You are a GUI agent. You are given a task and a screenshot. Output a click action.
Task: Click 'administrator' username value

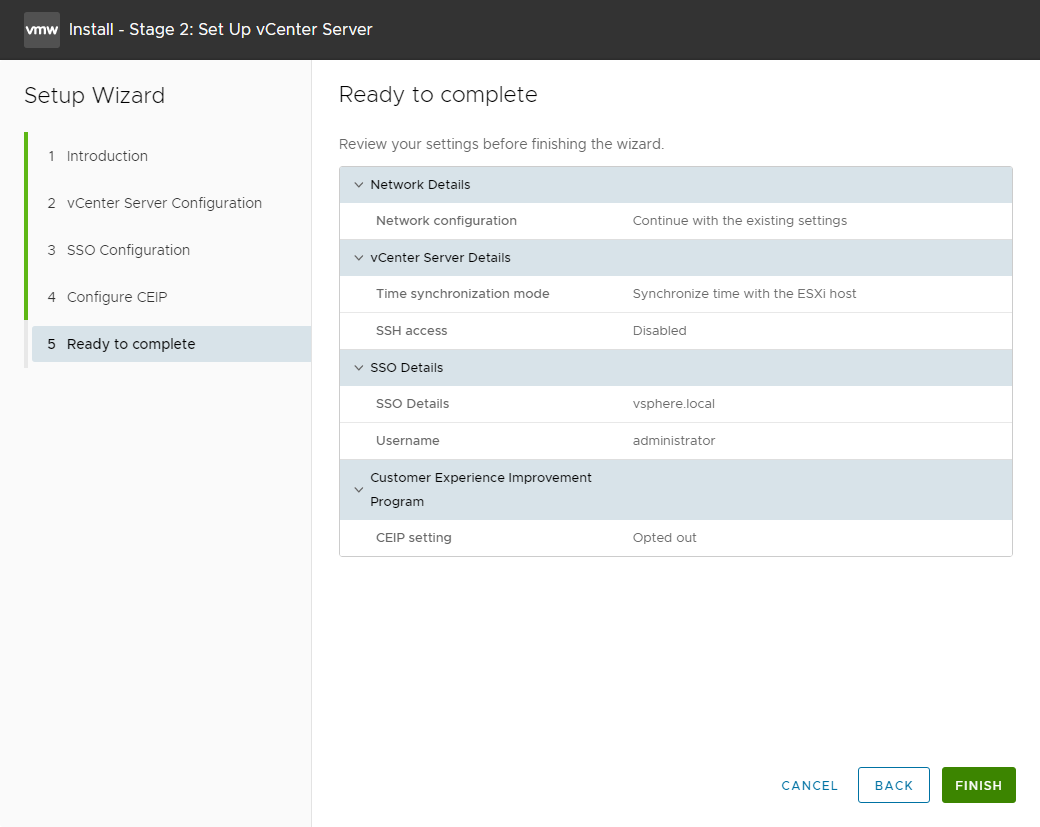point(673,441)
